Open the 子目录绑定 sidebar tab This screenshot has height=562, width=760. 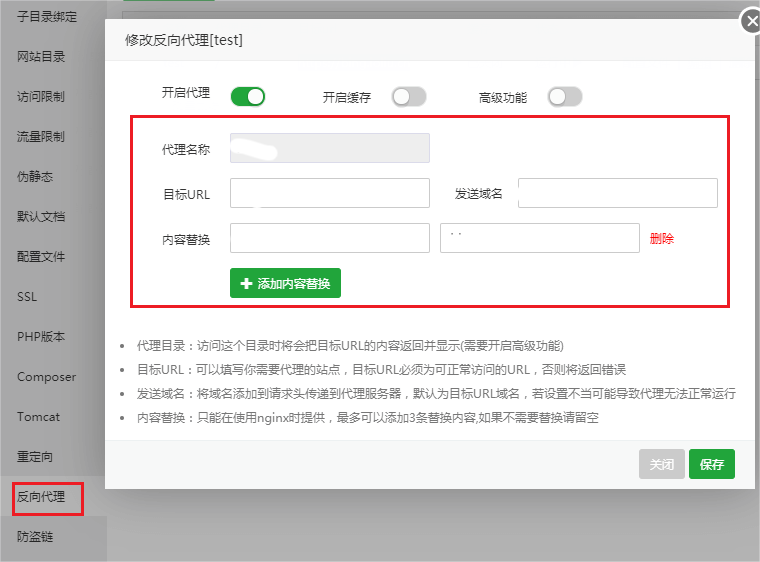click(x=47, y=17)
